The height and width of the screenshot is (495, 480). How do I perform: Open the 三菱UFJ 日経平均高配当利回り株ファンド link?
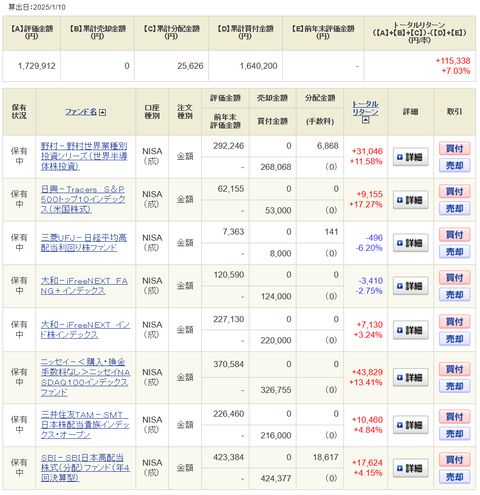[84, 242]
